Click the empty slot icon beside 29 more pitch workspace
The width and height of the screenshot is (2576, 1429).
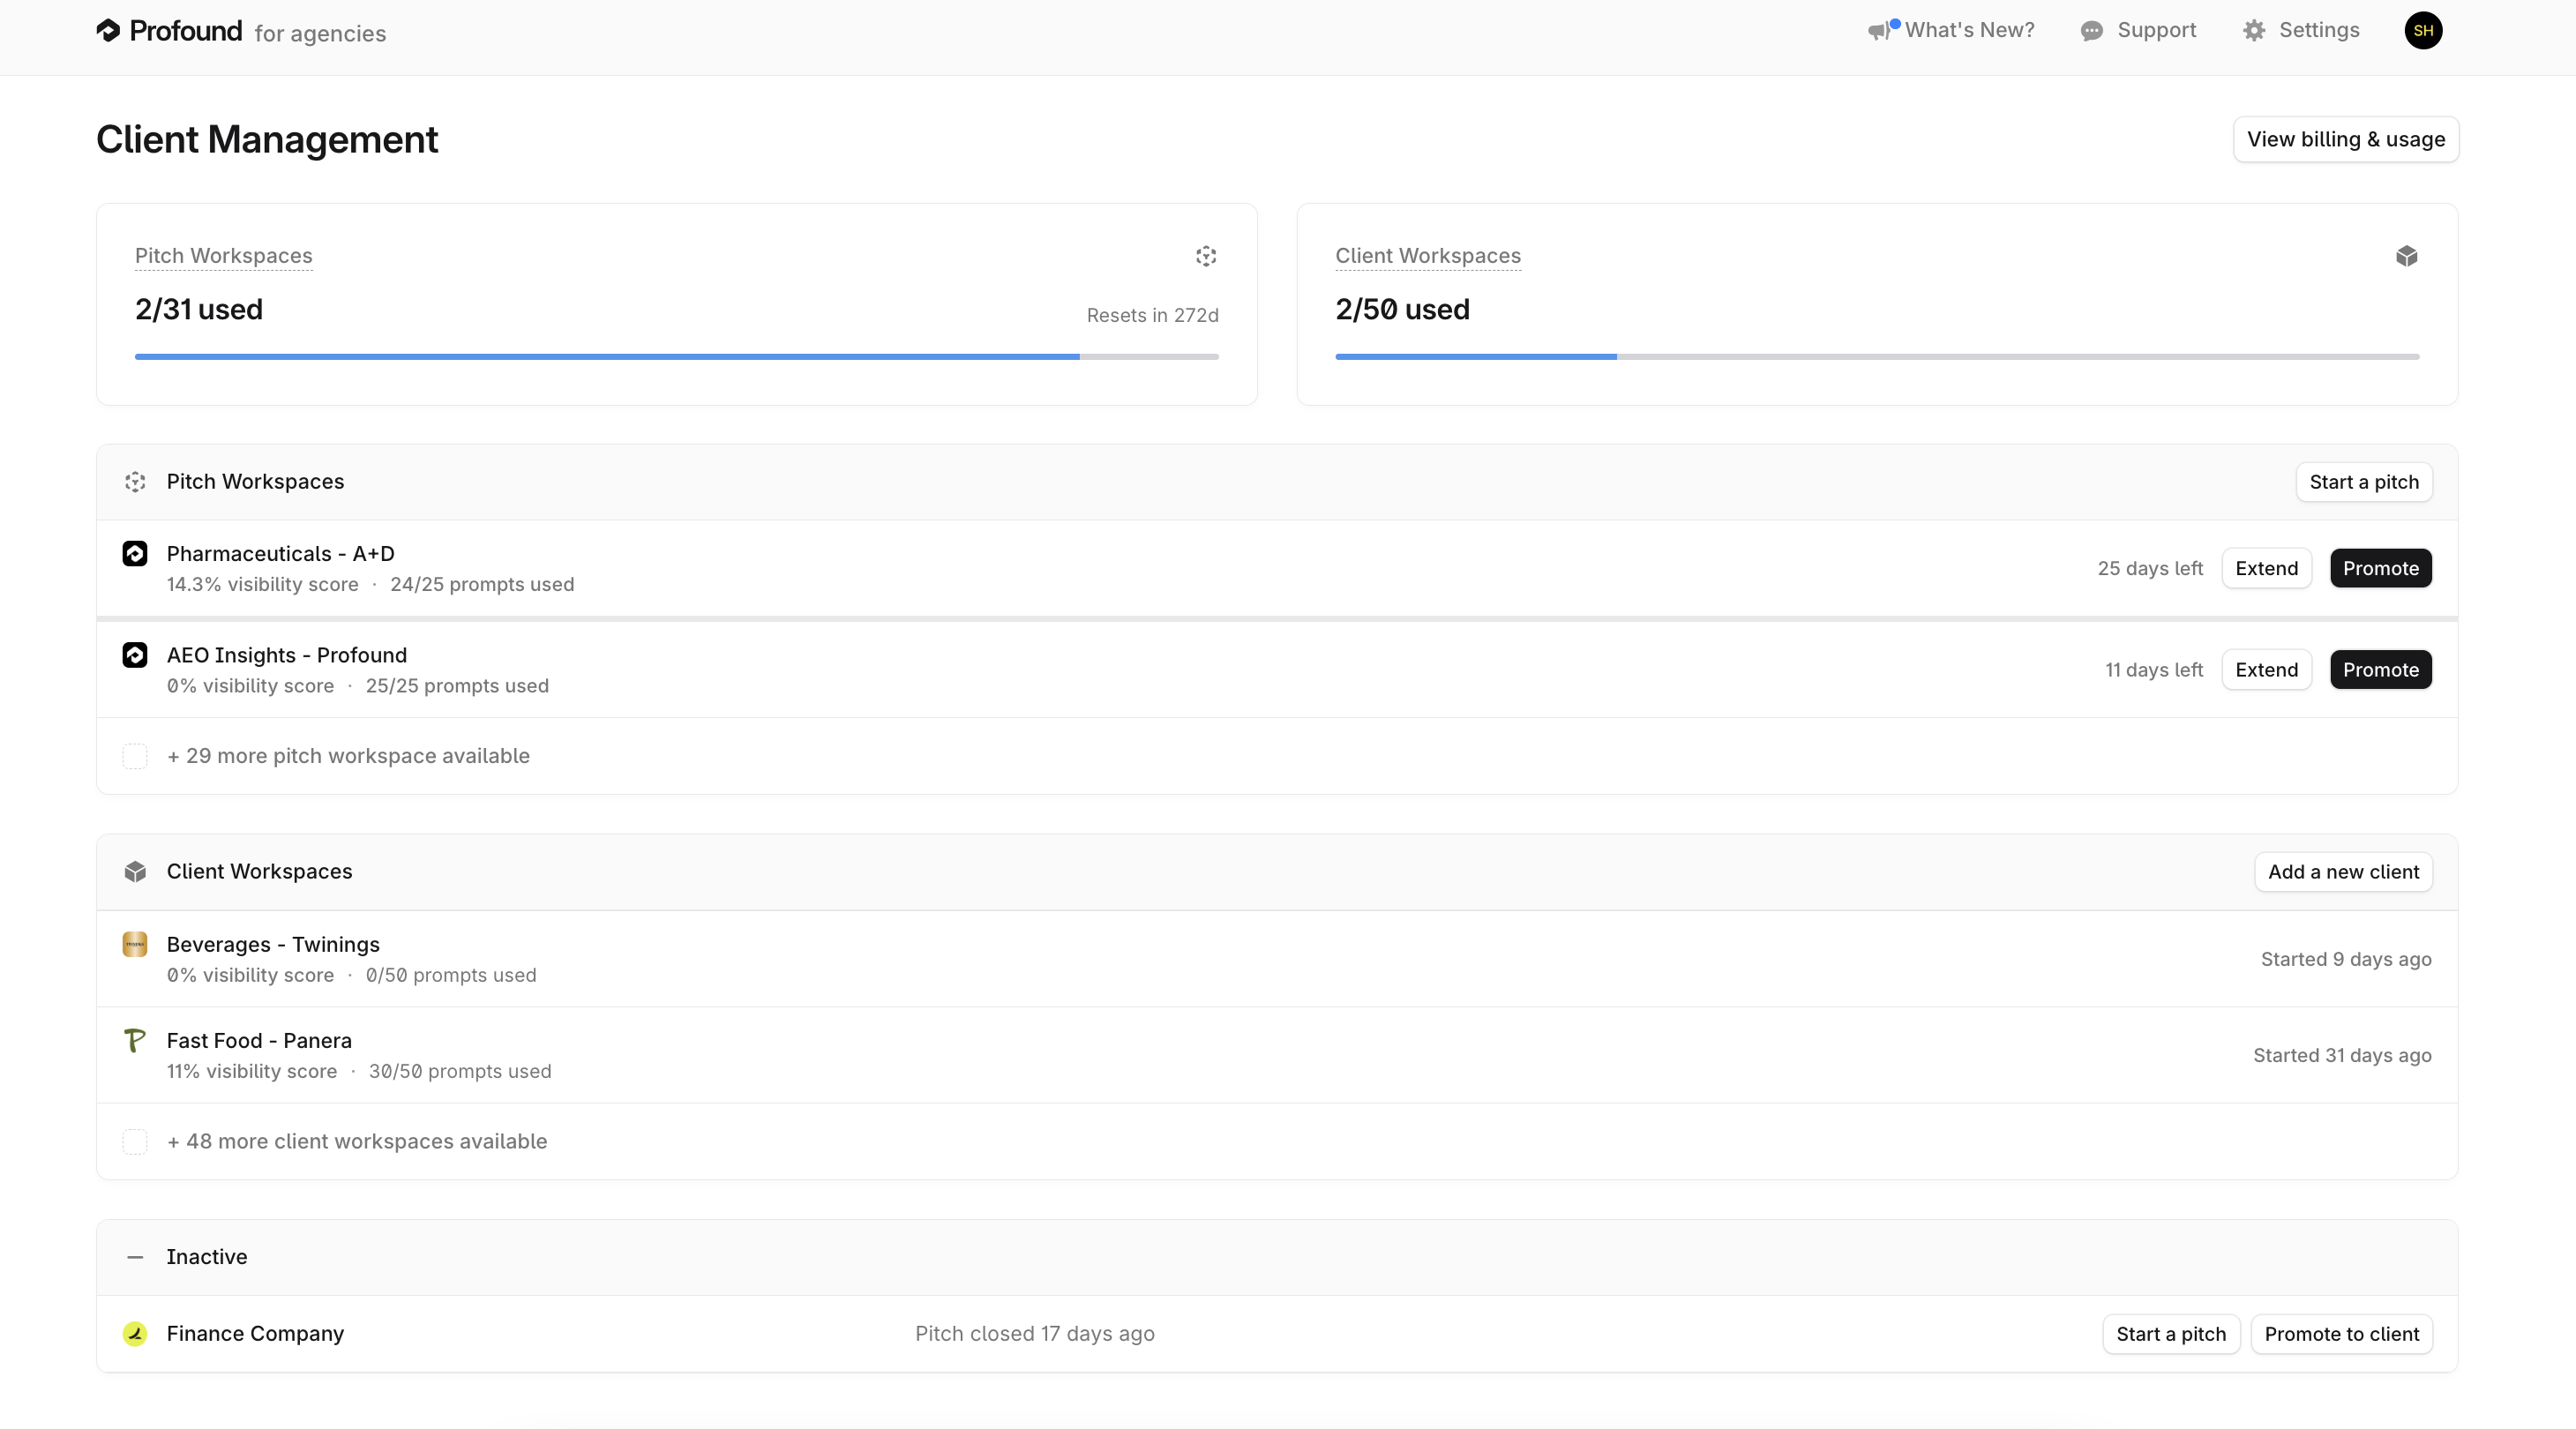(x=135, y=756)
